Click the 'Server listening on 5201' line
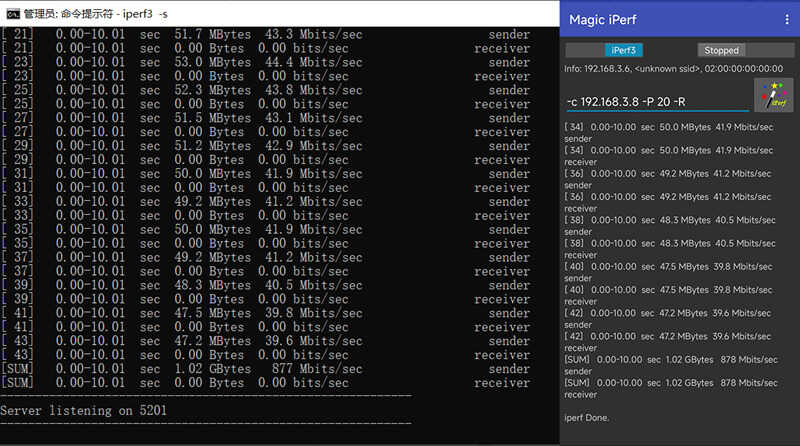800x446 pixels. coord(84,410)
